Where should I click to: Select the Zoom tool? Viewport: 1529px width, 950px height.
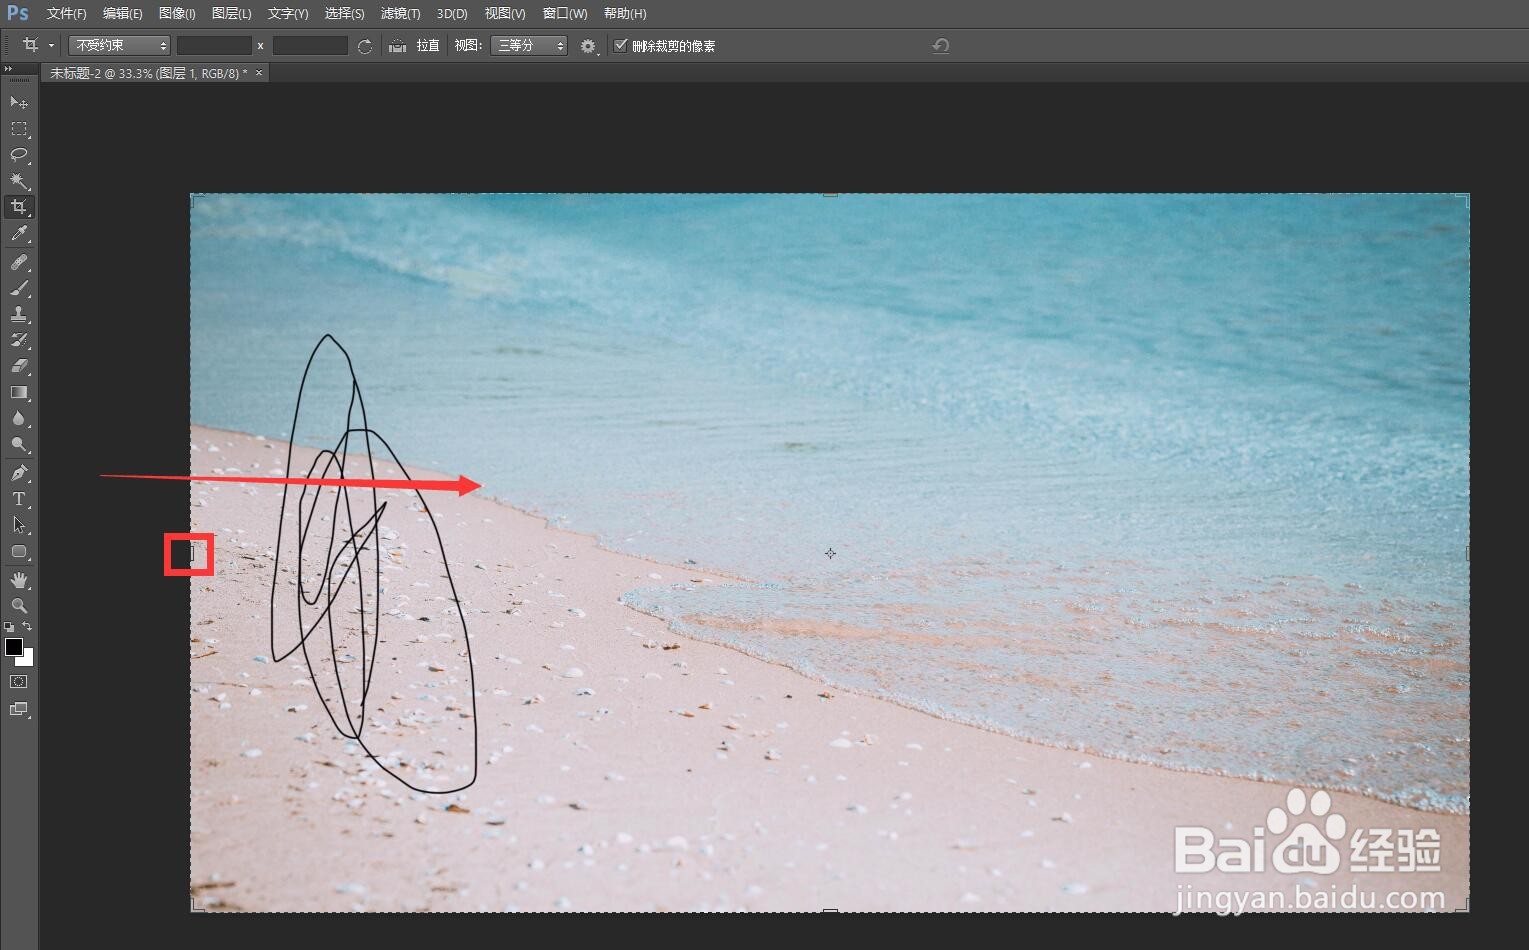[x=19, y=605]
